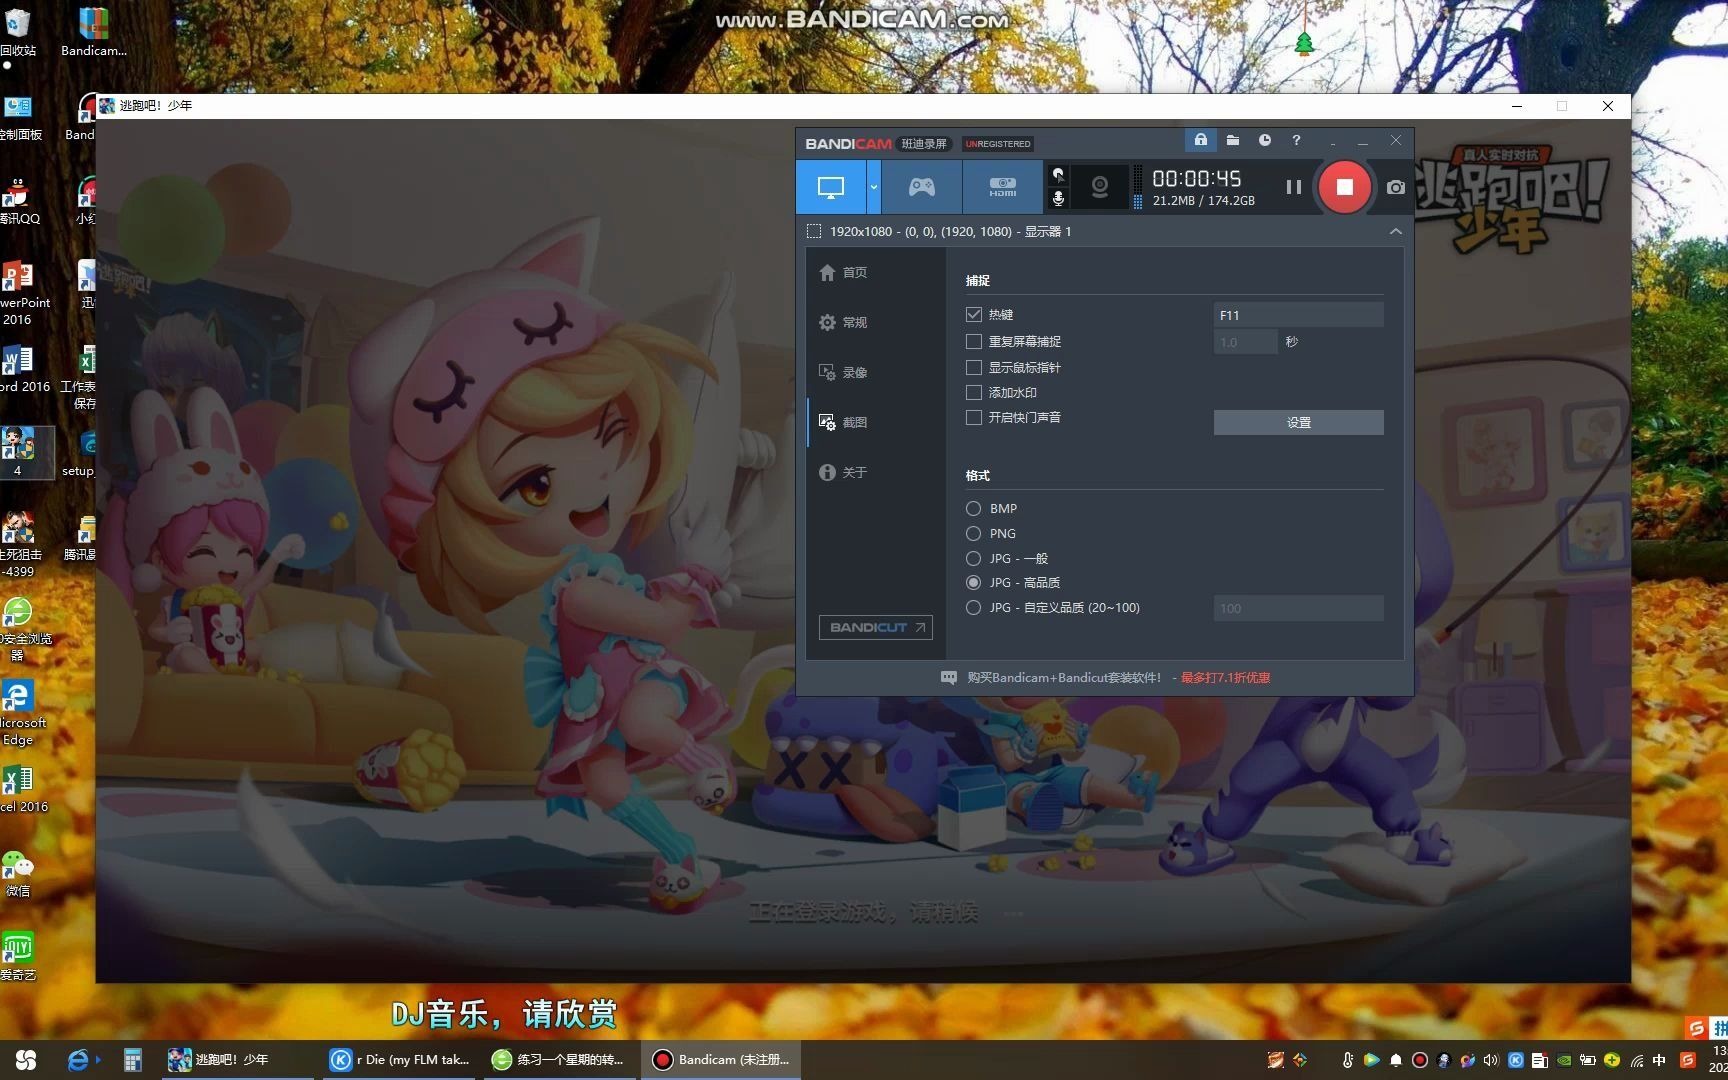Open scheduled recording clock icon
Screen dimensions: 1728x1080
pyautogui.click(x=1265, y=140)
